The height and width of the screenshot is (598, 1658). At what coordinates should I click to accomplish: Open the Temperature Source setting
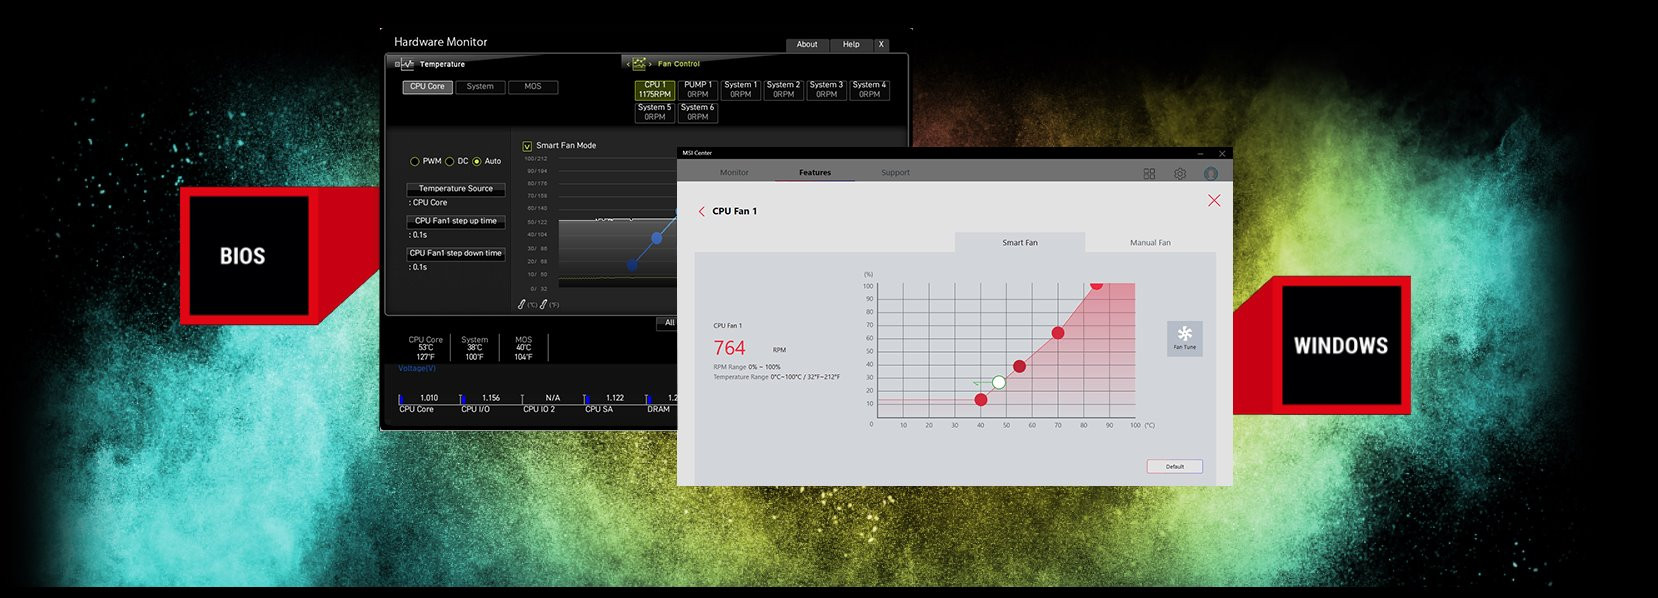(456, 189)
